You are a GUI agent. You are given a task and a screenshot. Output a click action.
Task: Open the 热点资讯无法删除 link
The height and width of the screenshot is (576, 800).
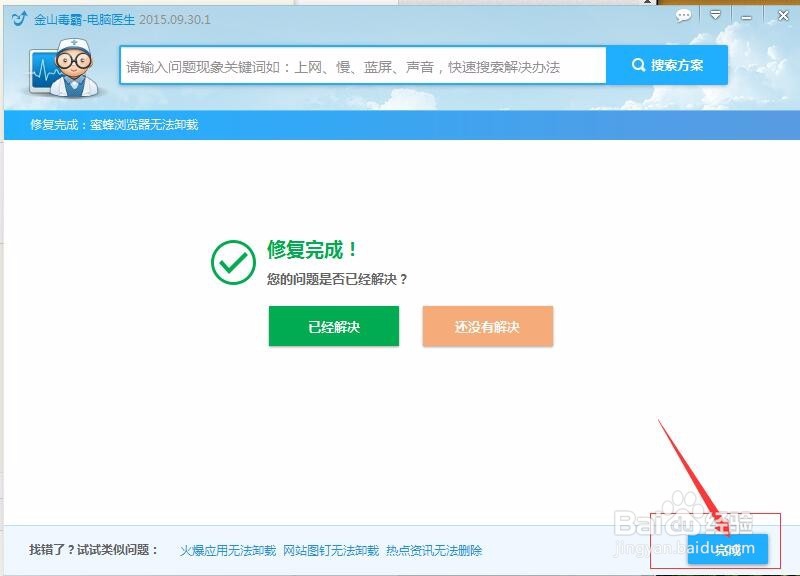pos(434,550)
